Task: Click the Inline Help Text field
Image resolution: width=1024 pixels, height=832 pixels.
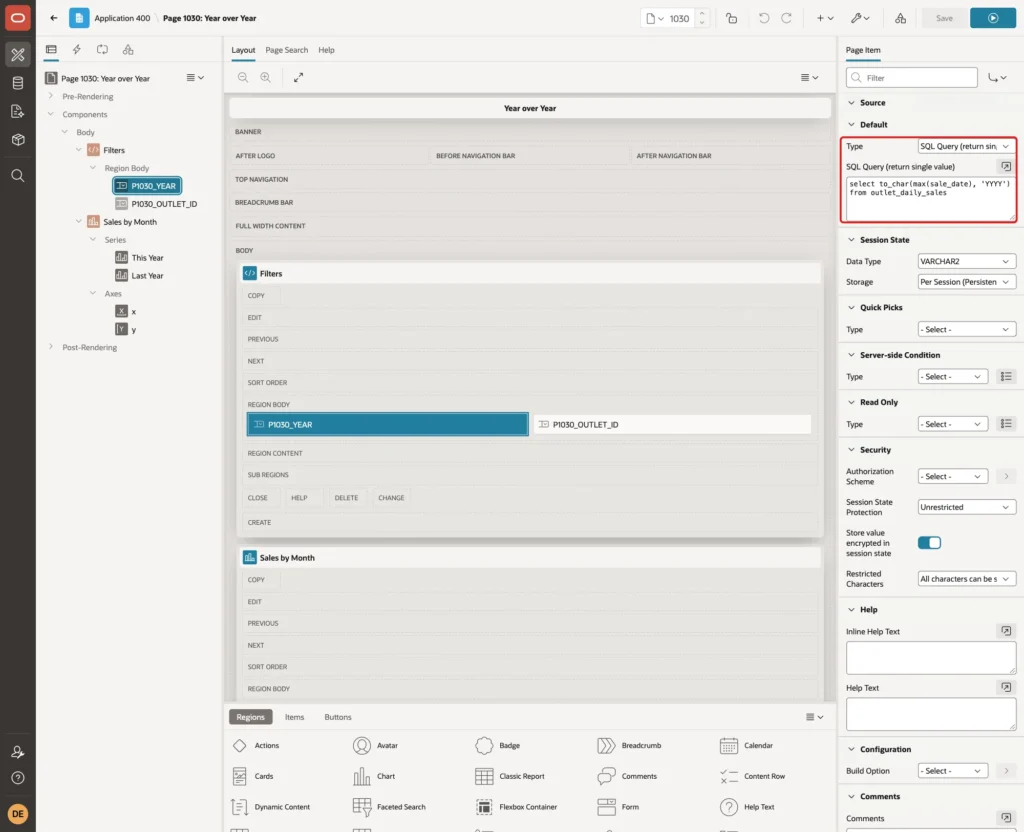Action: 931,658
